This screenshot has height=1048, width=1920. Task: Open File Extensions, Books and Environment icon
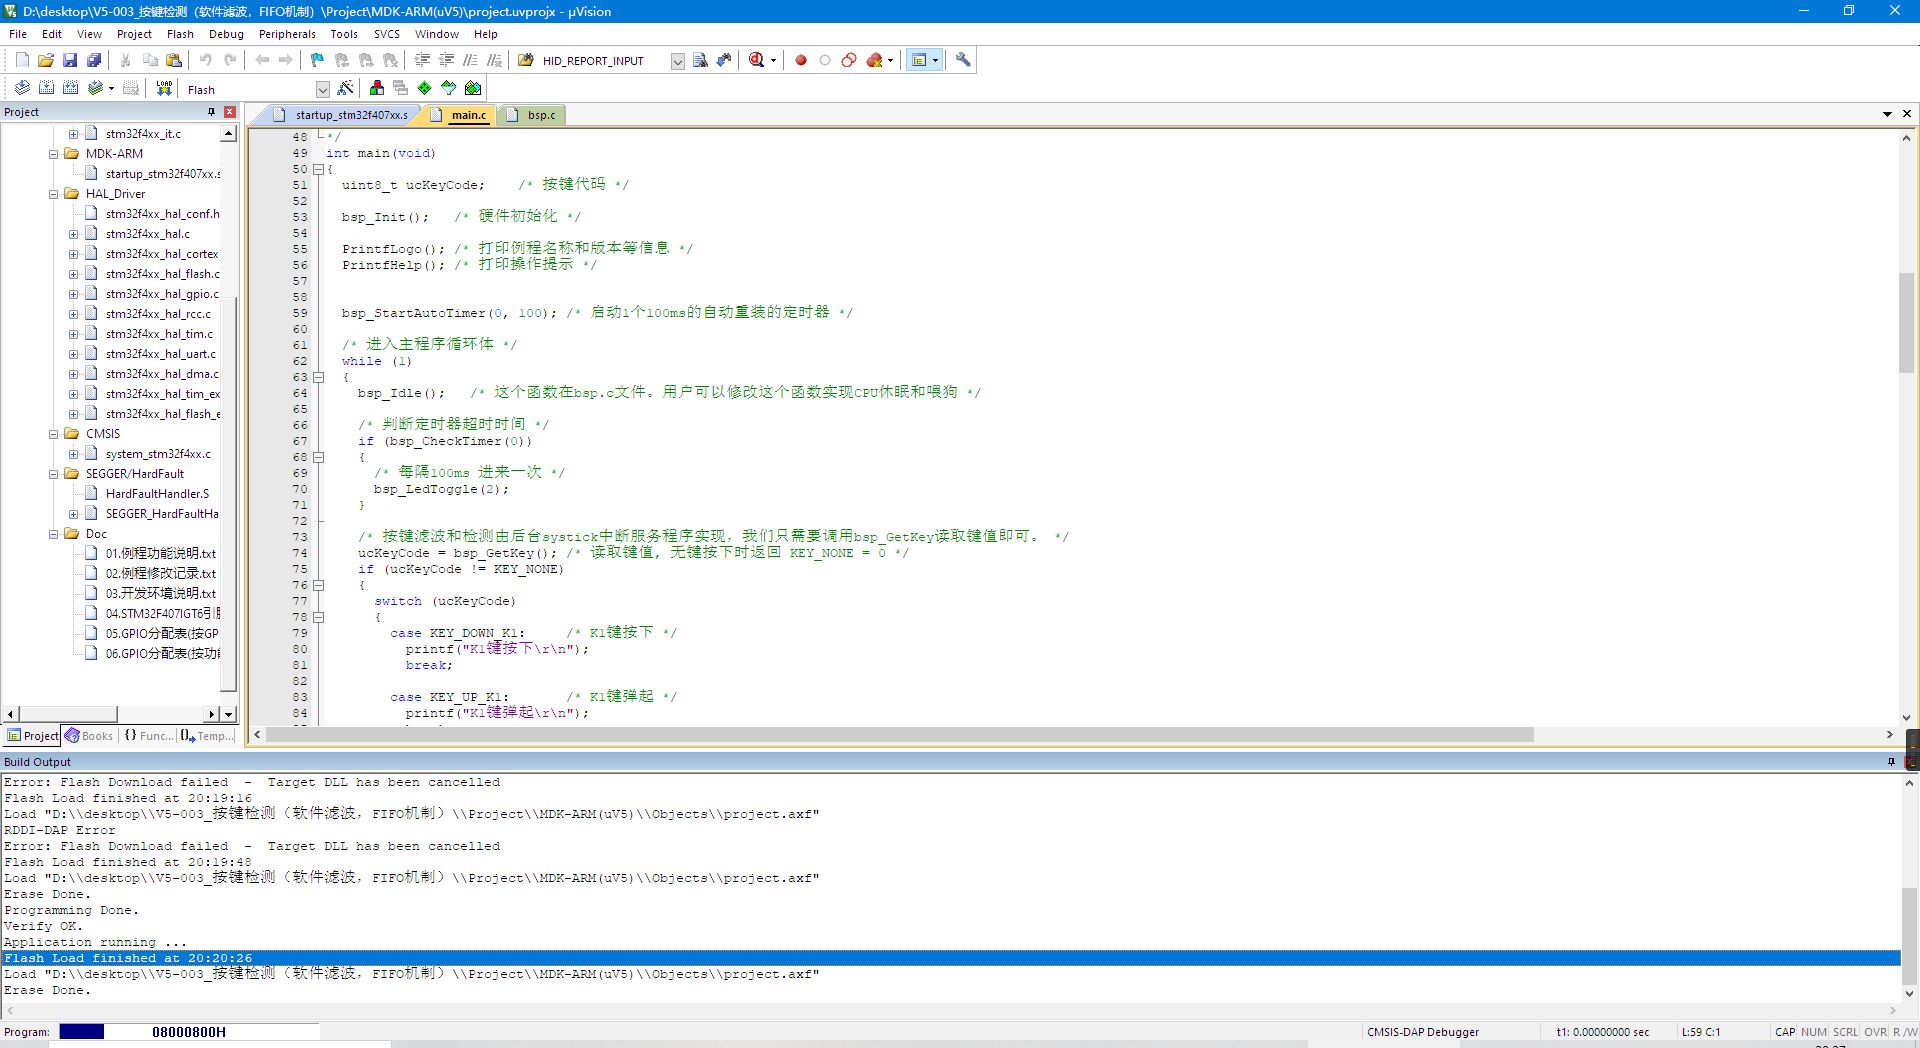coord(377,88)
